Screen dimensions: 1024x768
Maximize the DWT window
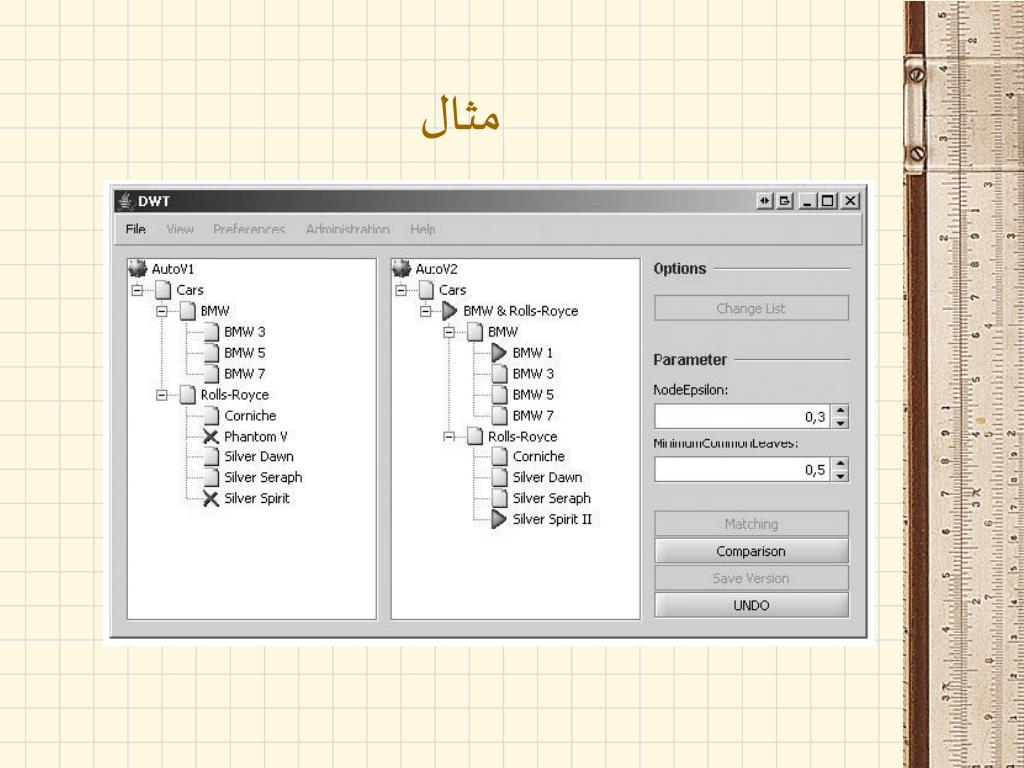828,201
